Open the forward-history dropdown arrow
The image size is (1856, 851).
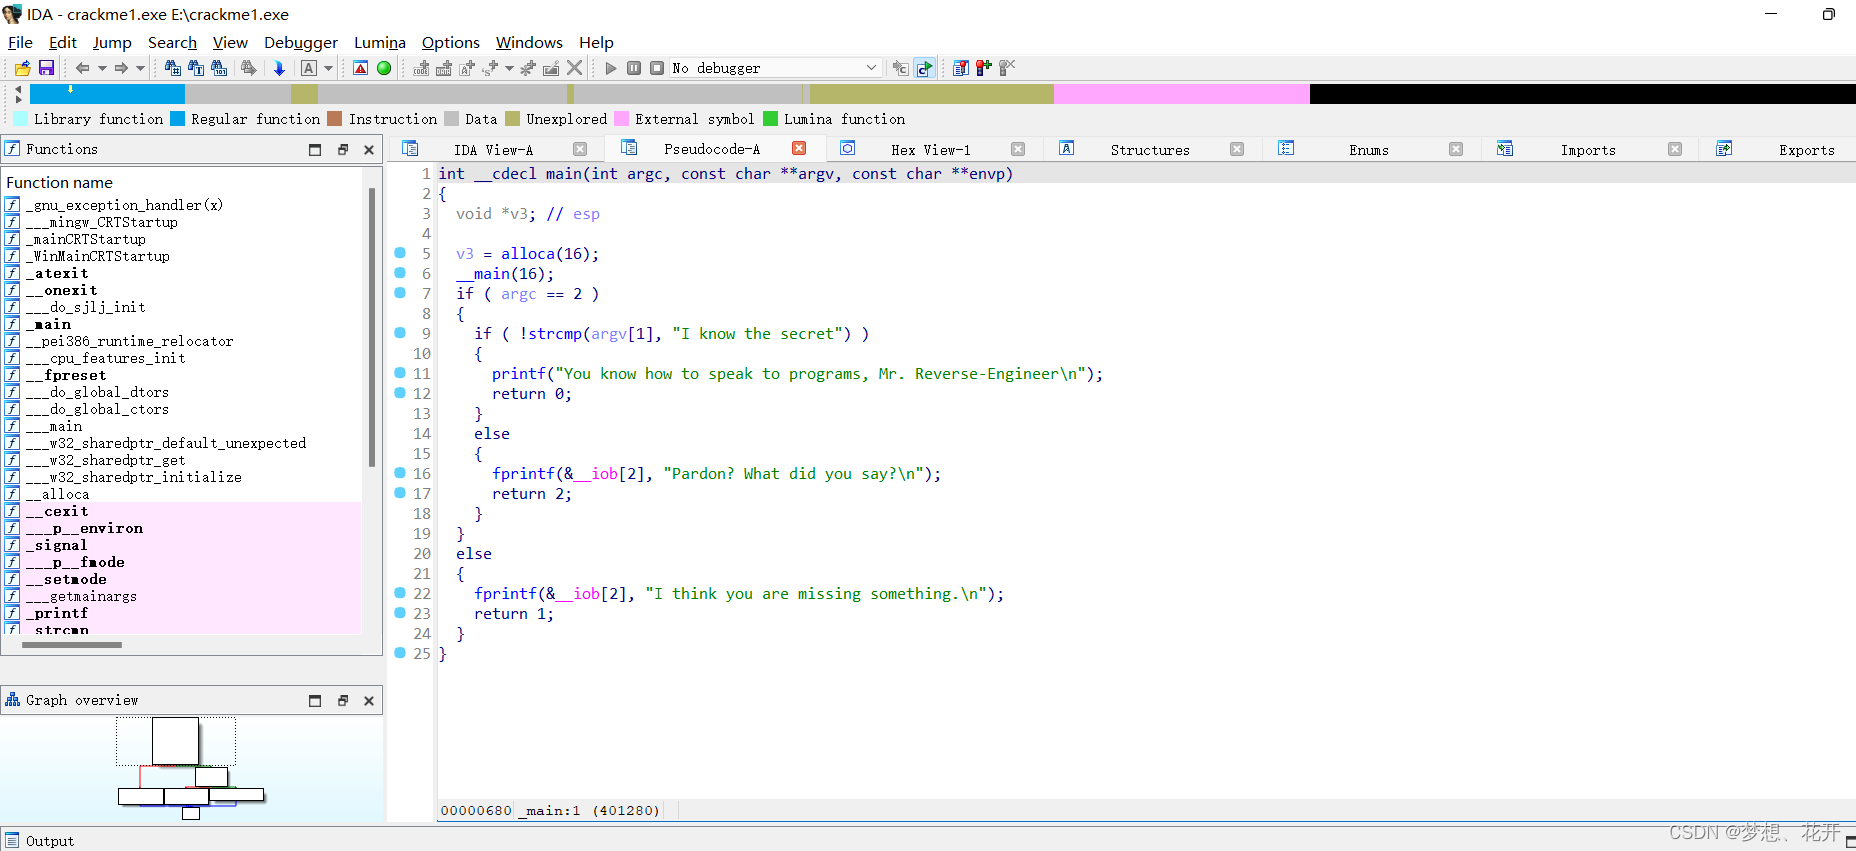[x=140, y=68]
